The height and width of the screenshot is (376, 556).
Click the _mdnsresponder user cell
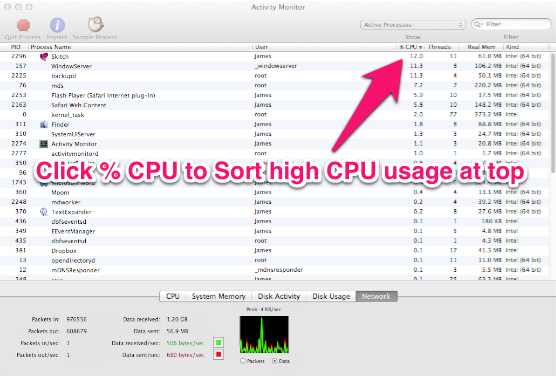pyautogui.click(x=278, y=270)
